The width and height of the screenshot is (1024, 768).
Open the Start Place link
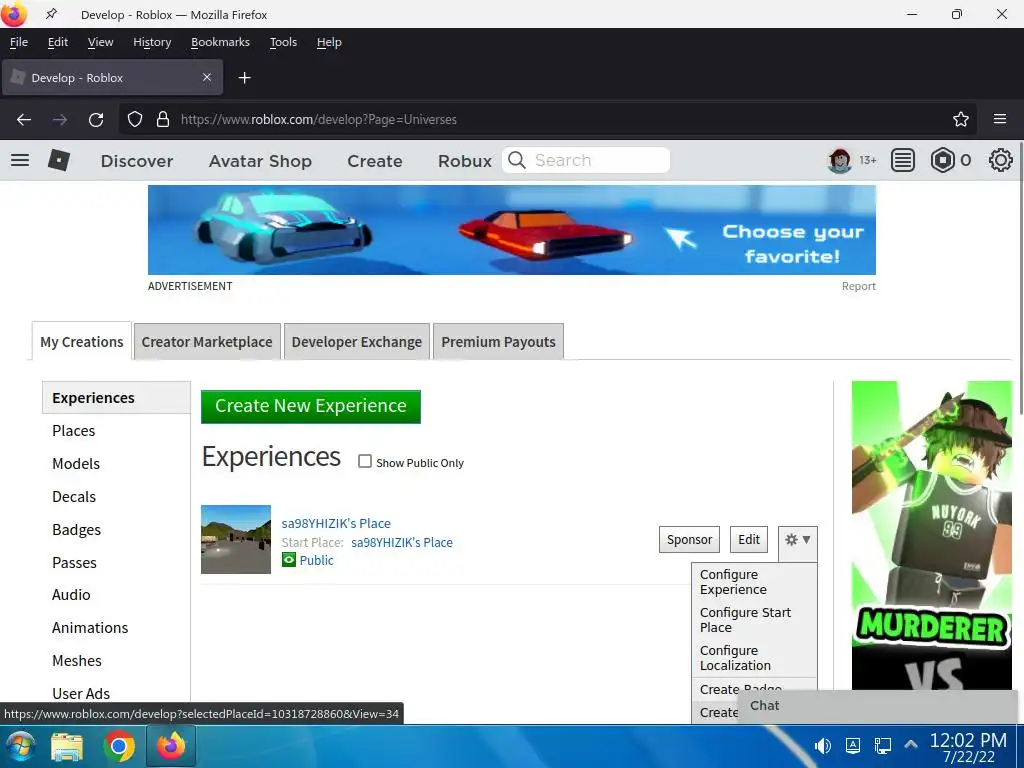point(402,542)
